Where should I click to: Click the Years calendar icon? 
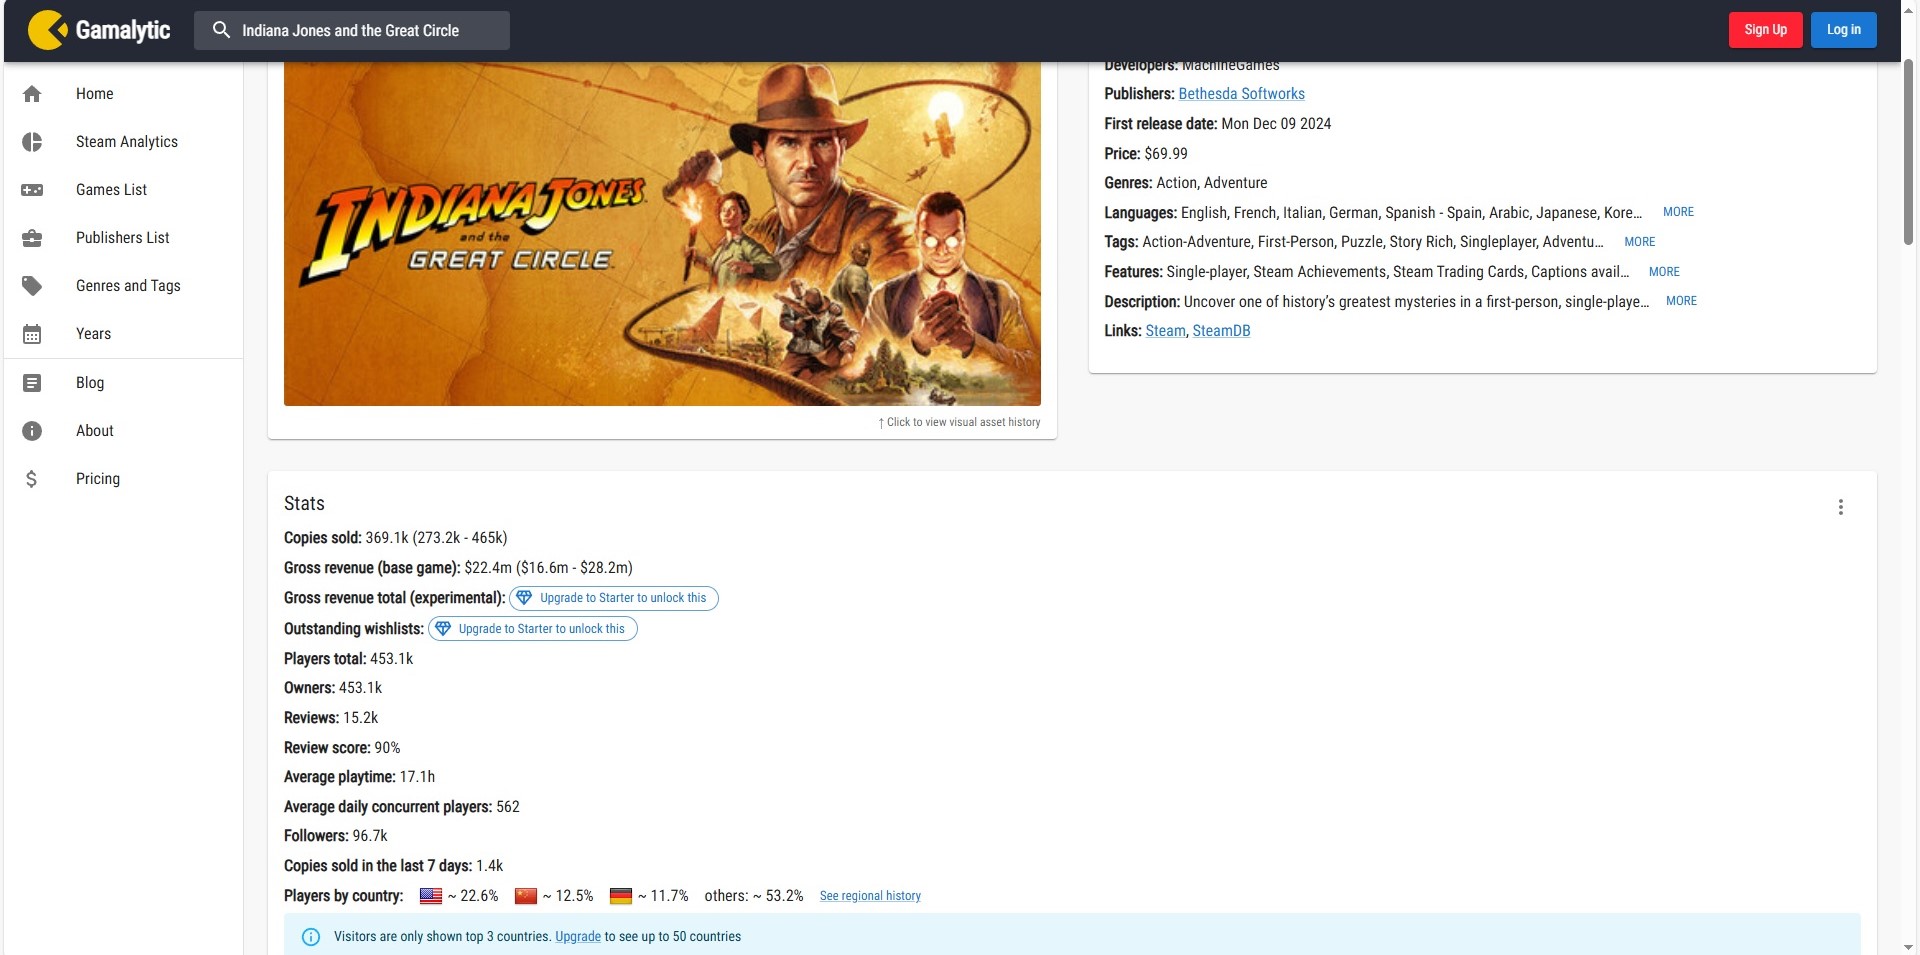[32, 334]
